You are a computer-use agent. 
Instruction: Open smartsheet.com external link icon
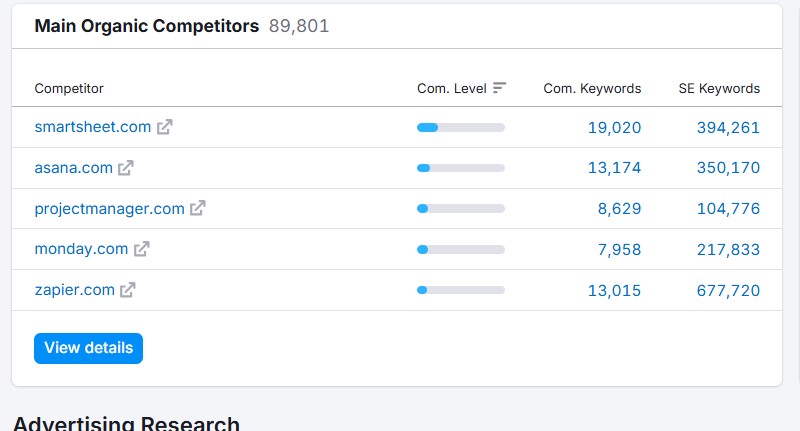[x=164, y=127]
